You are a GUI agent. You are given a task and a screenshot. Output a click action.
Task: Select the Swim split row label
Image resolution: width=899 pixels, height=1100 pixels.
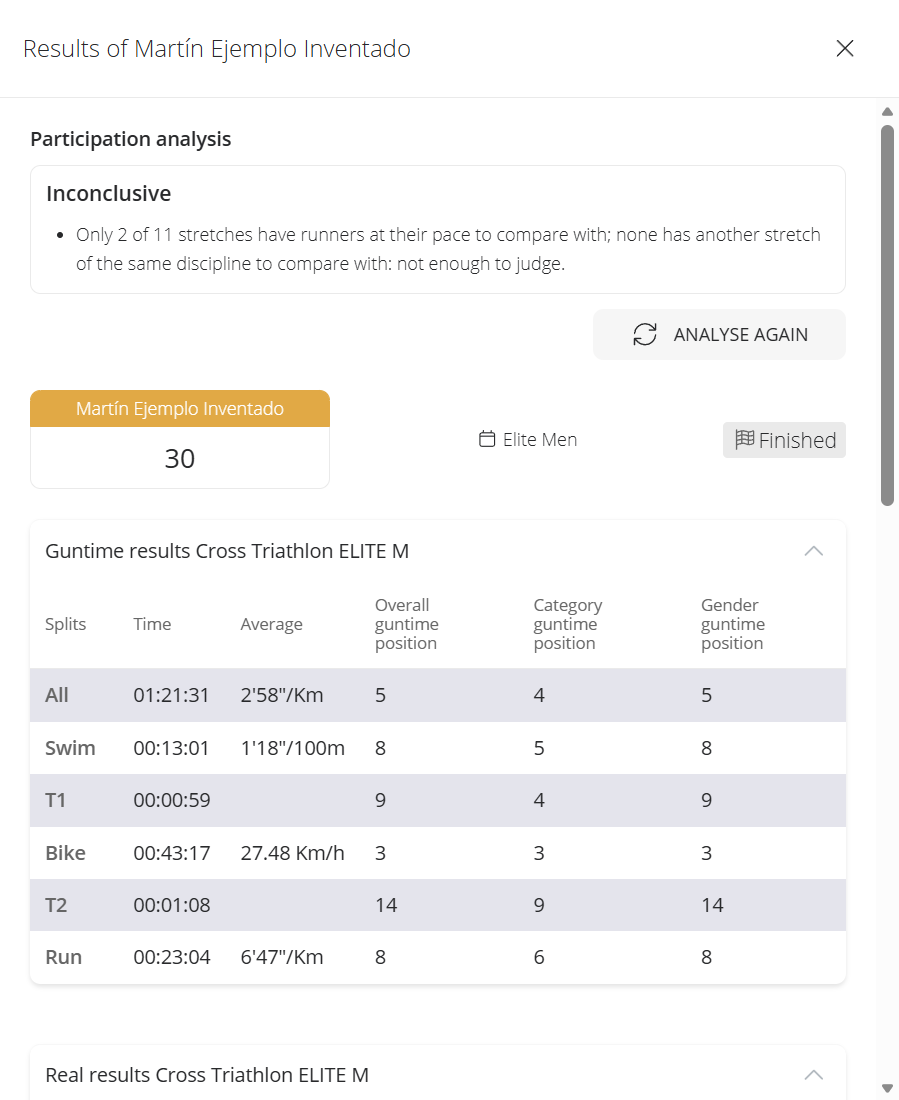(x=70, y=748)
